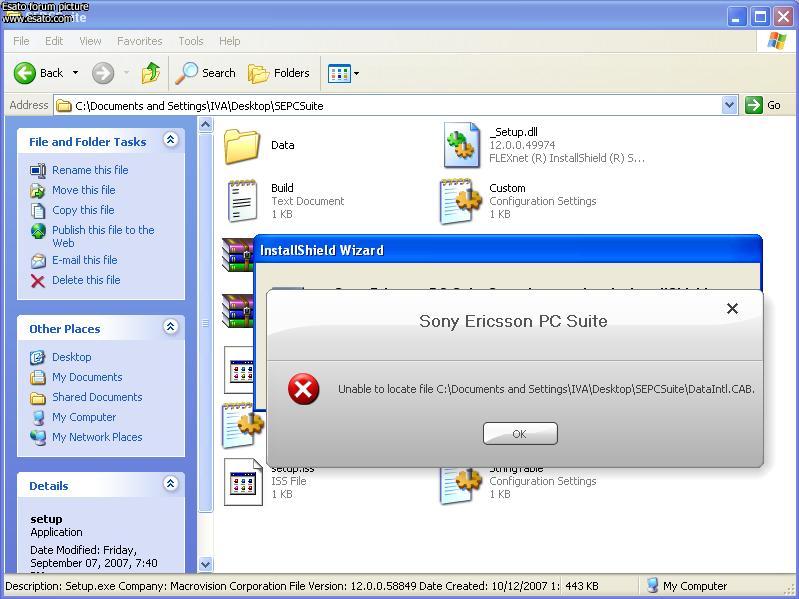Click the Publish to Web globe icon

[x=38, y=231]
